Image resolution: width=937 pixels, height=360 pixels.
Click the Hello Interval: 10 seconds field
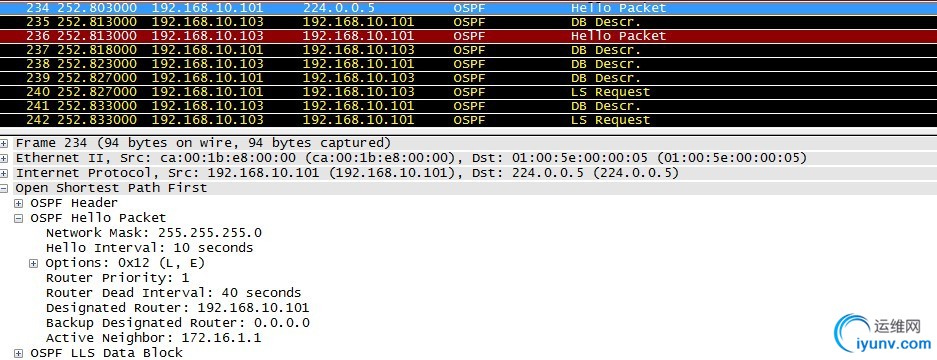click(x=149, y=248)
